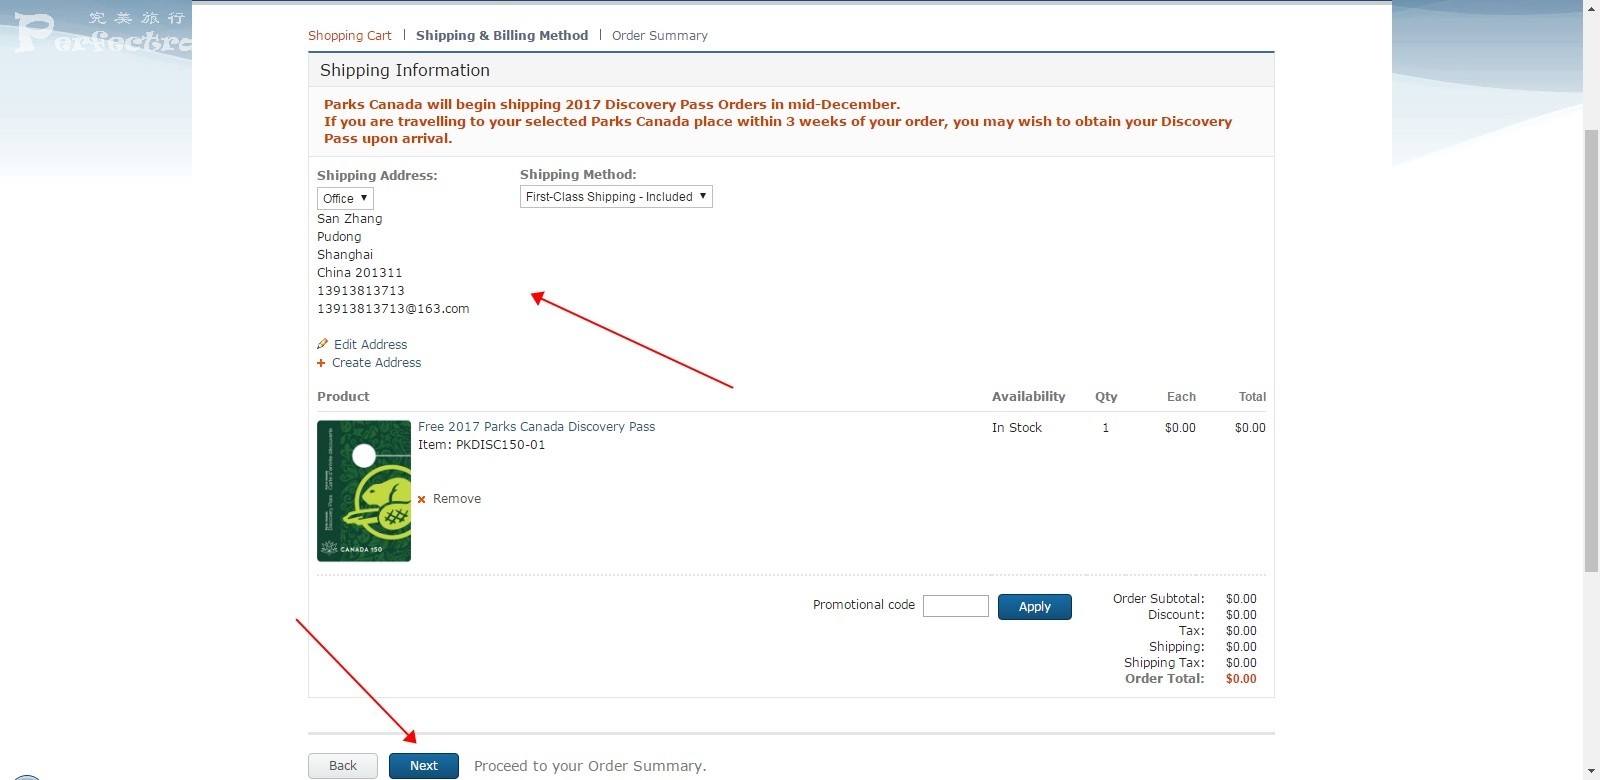Go to the Shopping Cart step

350,35
